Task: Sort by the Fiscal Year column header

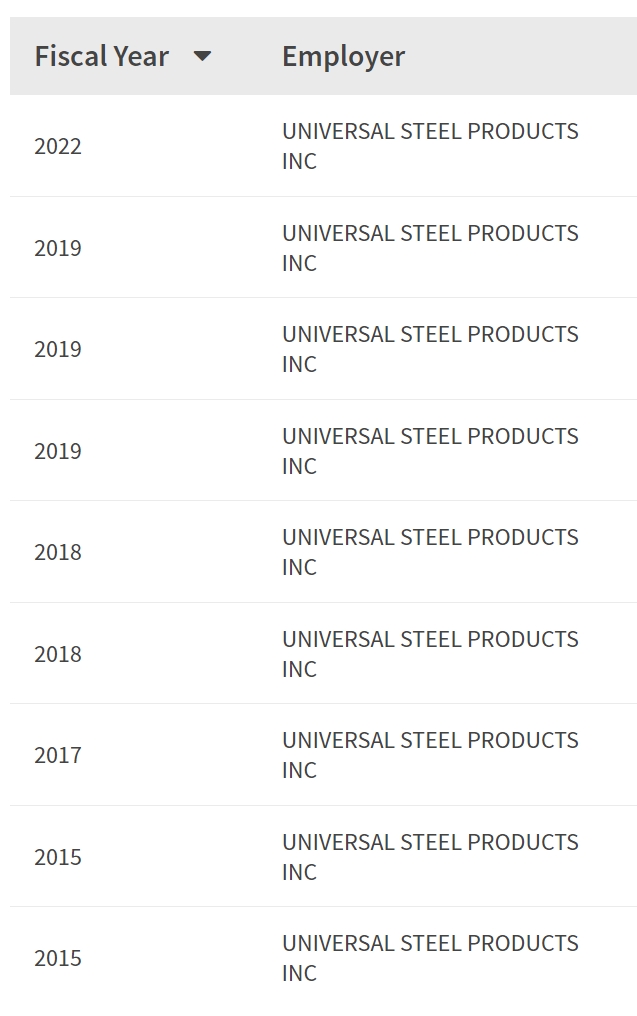Action: pos(102,56)
